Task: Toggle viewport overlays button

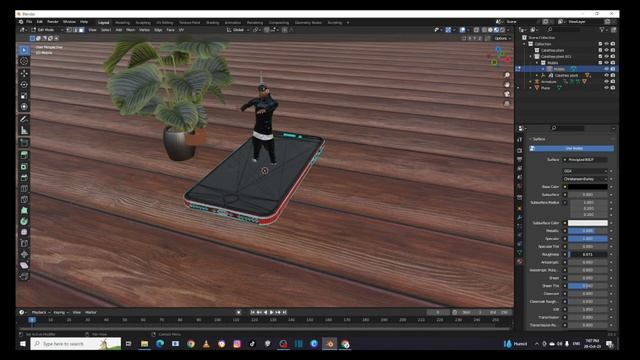Action: (x=462, y=30)
